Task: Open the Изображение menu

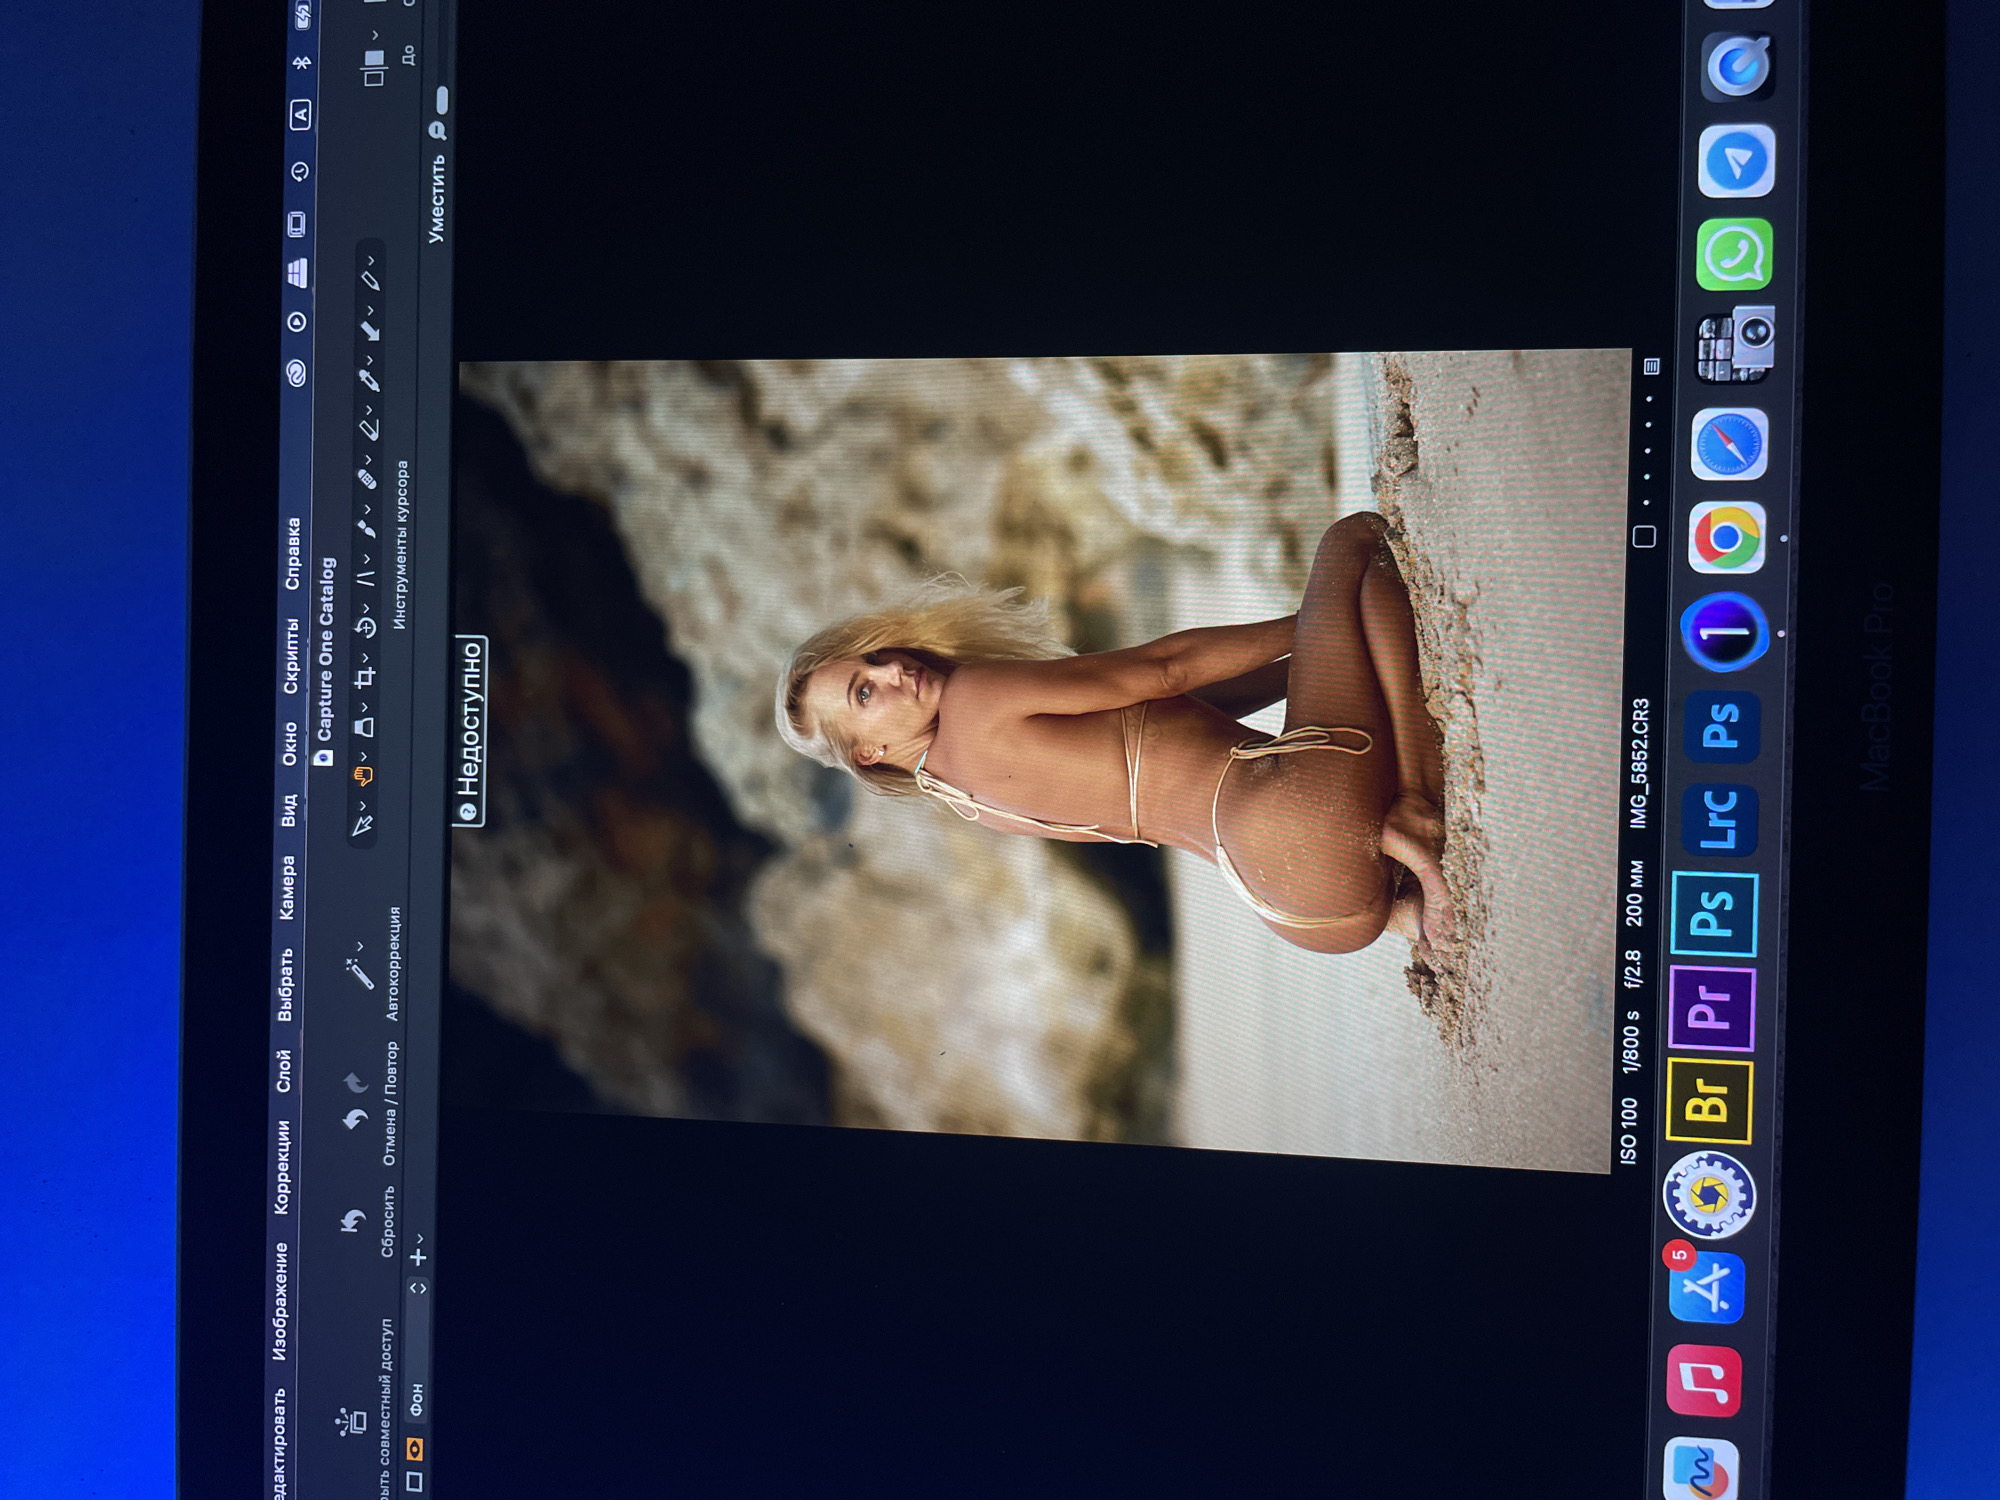Action: point(280,1300)
